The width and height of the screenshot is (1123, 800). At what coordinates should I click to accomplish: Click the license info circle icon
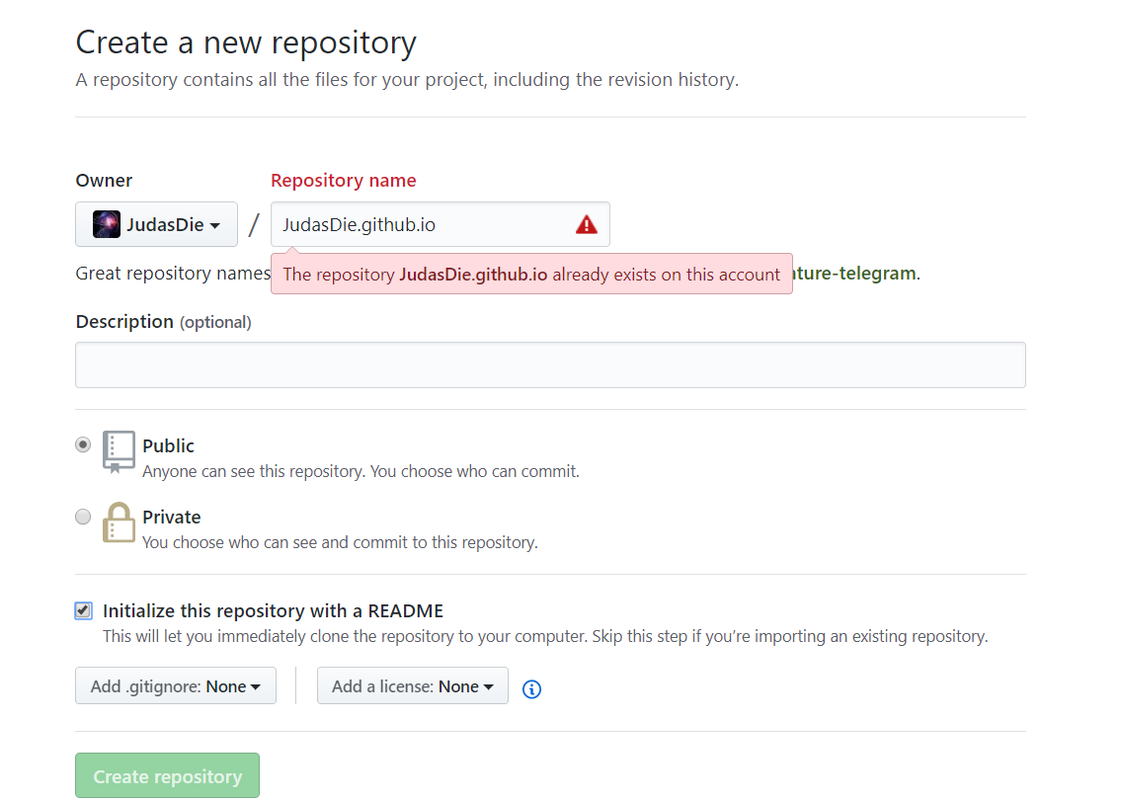(x=531, y=689)
